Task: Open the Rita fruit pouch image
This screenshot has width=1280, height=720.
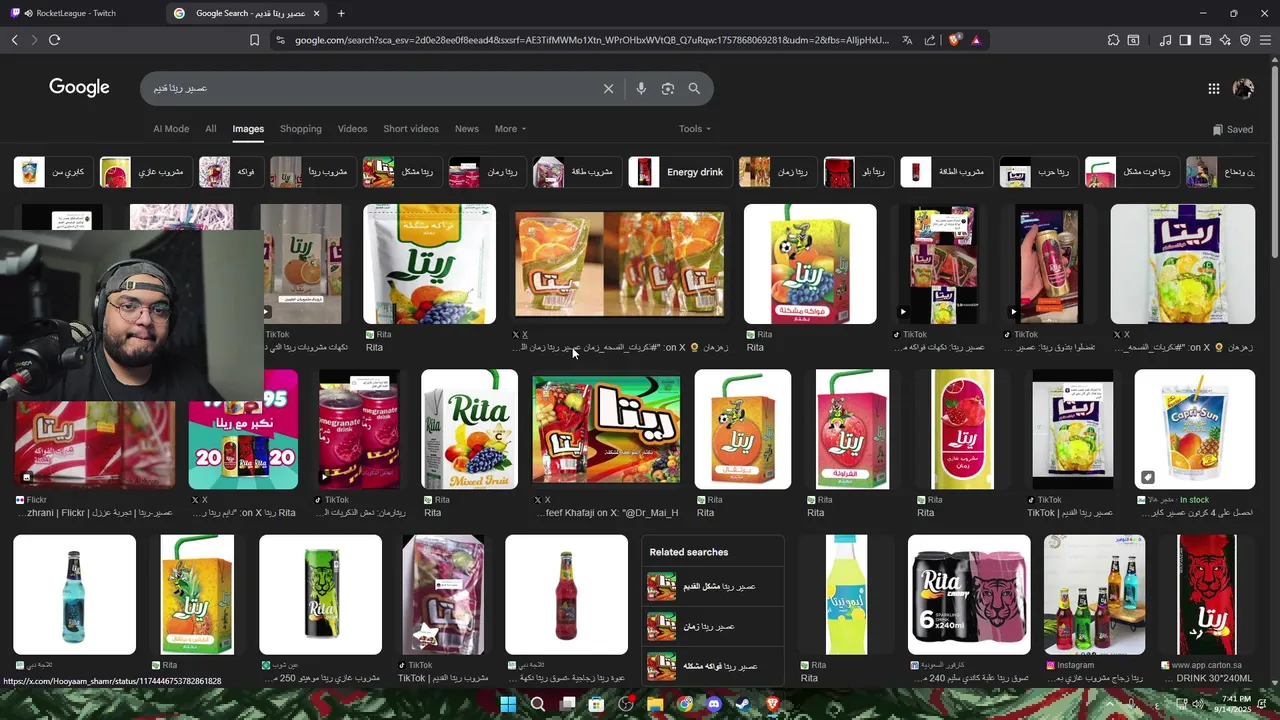Action: point(429,264)
